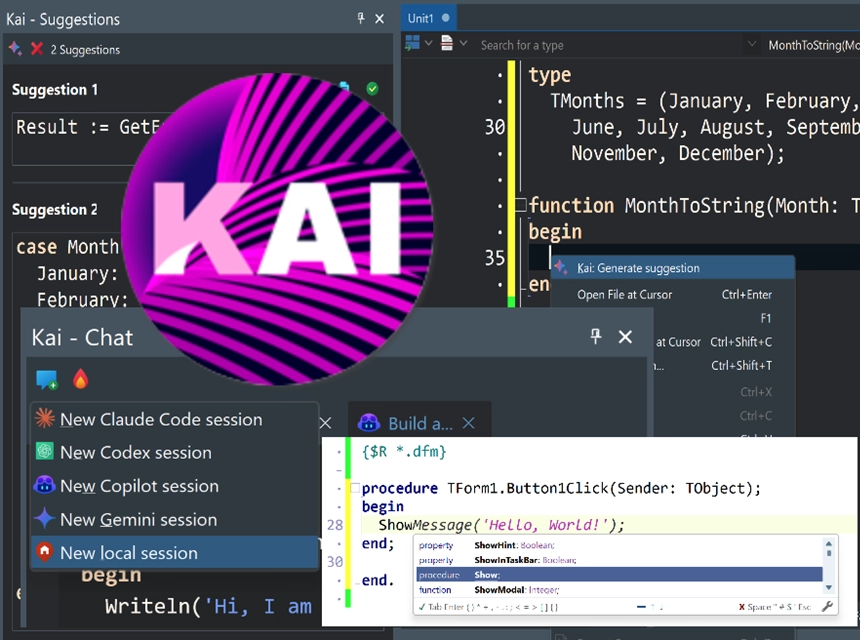
Task: Click the local session home icon
Action: tap(44, 551)
